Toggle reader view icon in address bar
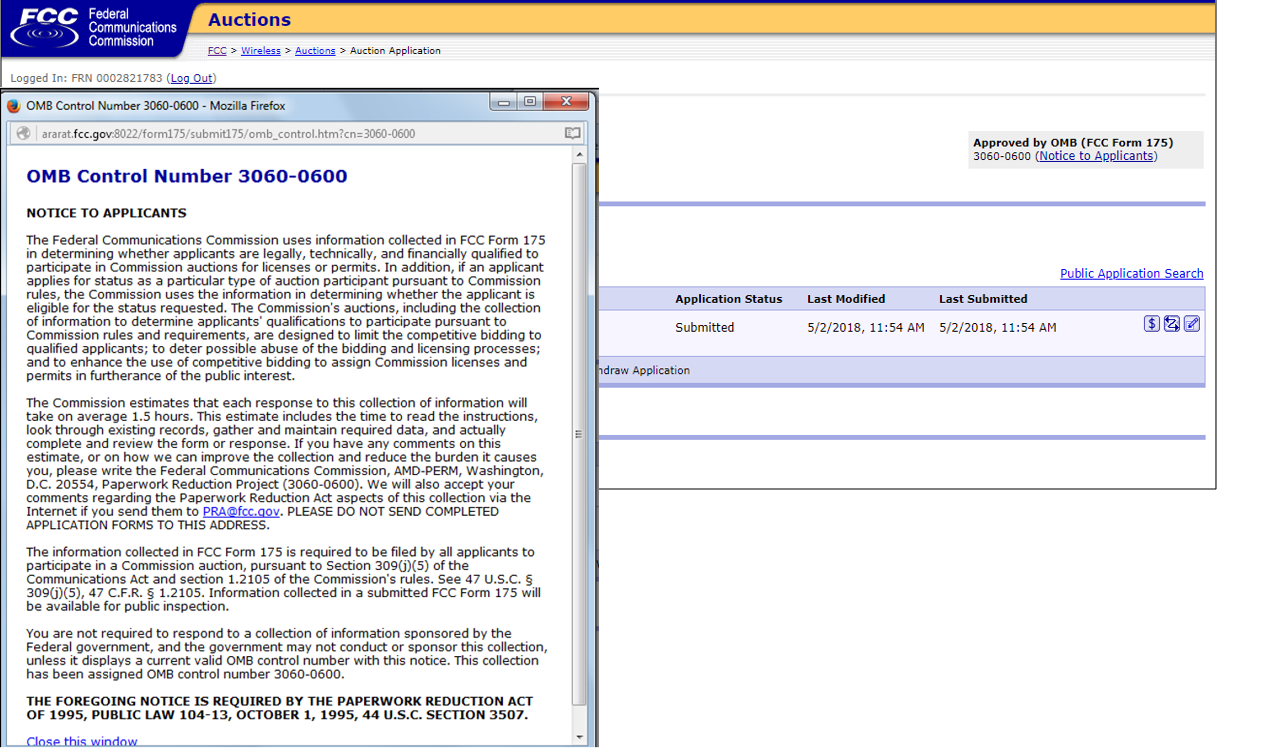Image resolution: width=1261 pixels, height=752 pixels. click(x=572, y=133)
